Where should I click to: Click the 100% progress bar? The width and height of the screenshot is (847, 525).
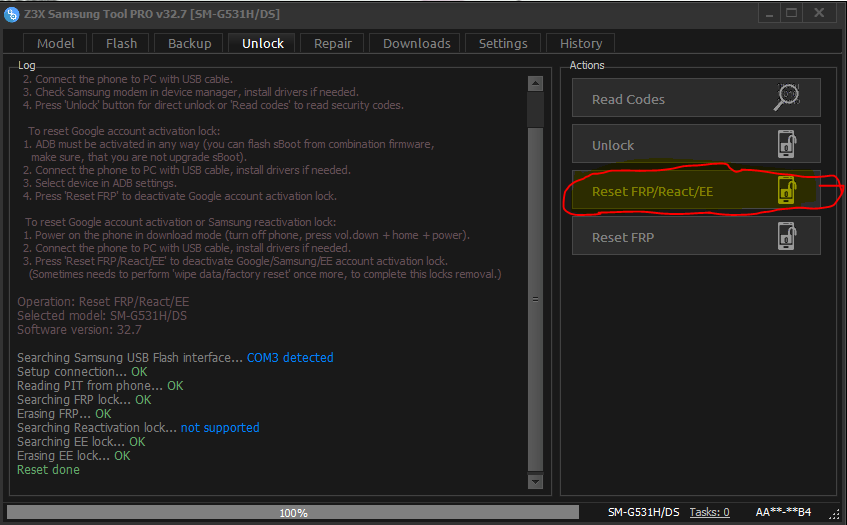293,512
